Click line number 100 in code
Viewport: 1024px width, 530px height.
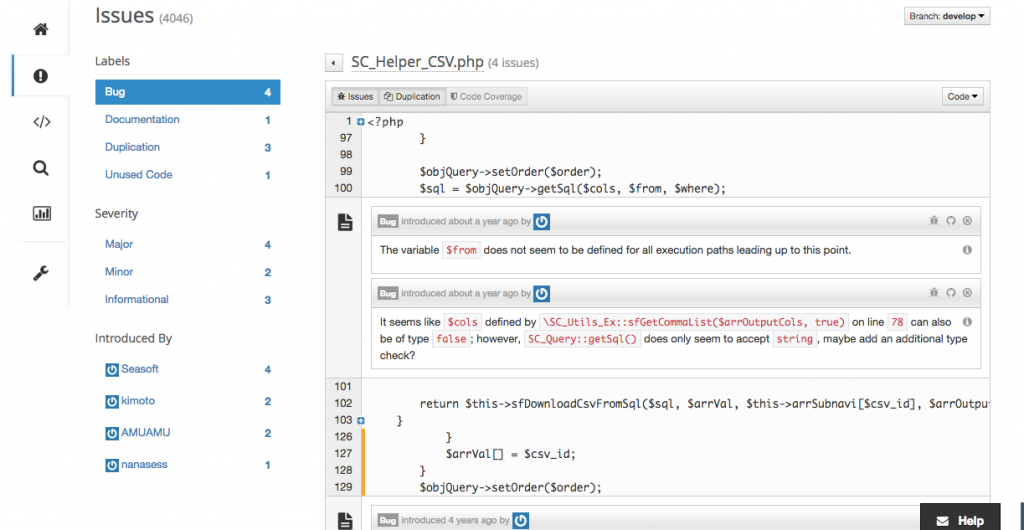[x=343, y=188]
